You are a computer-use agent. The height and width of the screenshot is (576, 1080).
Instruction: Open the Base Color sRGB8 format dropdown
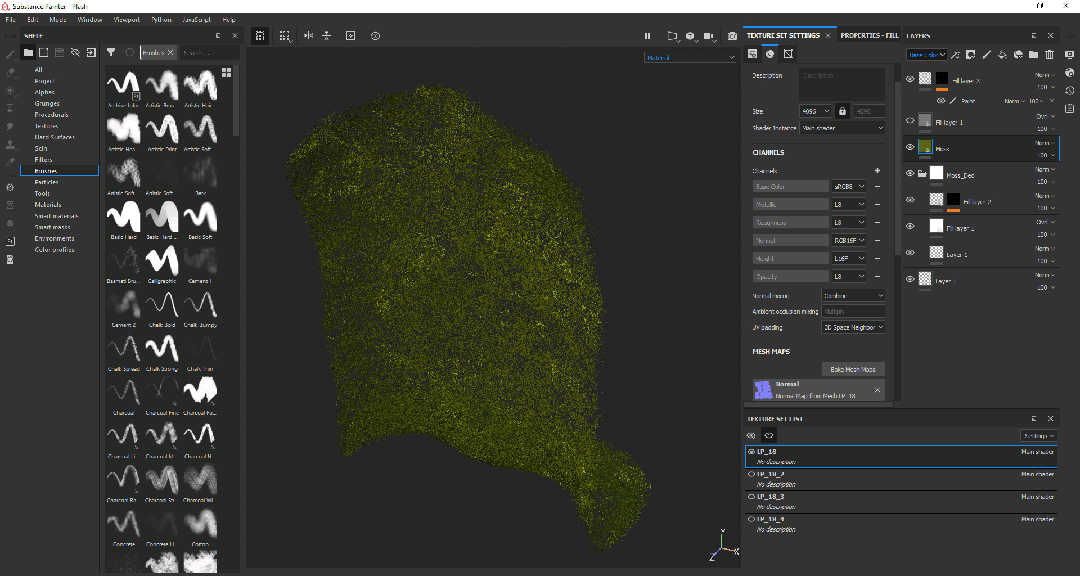[x=849, y=186]
